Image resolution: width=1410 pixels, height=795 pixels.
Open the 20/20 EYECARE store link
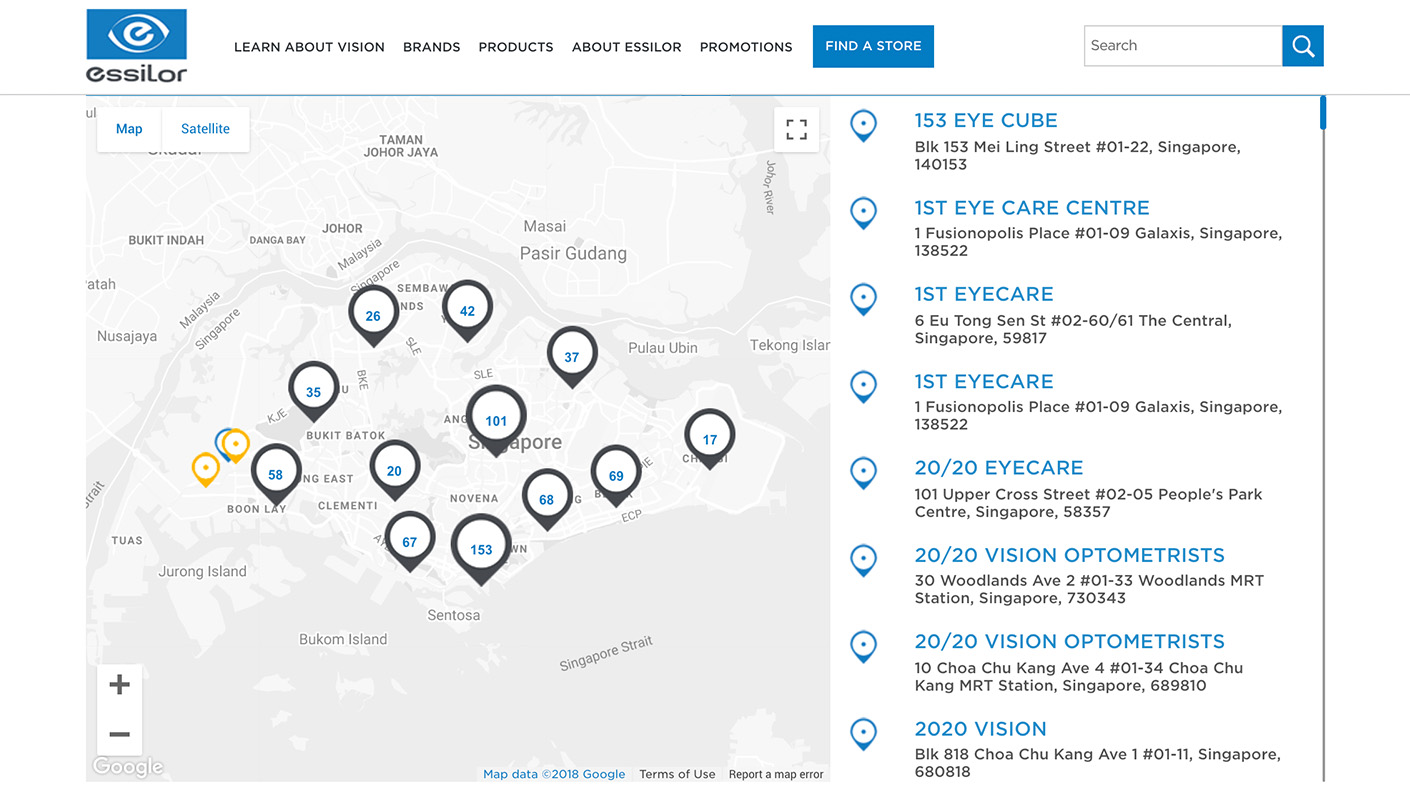tap(998, 468)
